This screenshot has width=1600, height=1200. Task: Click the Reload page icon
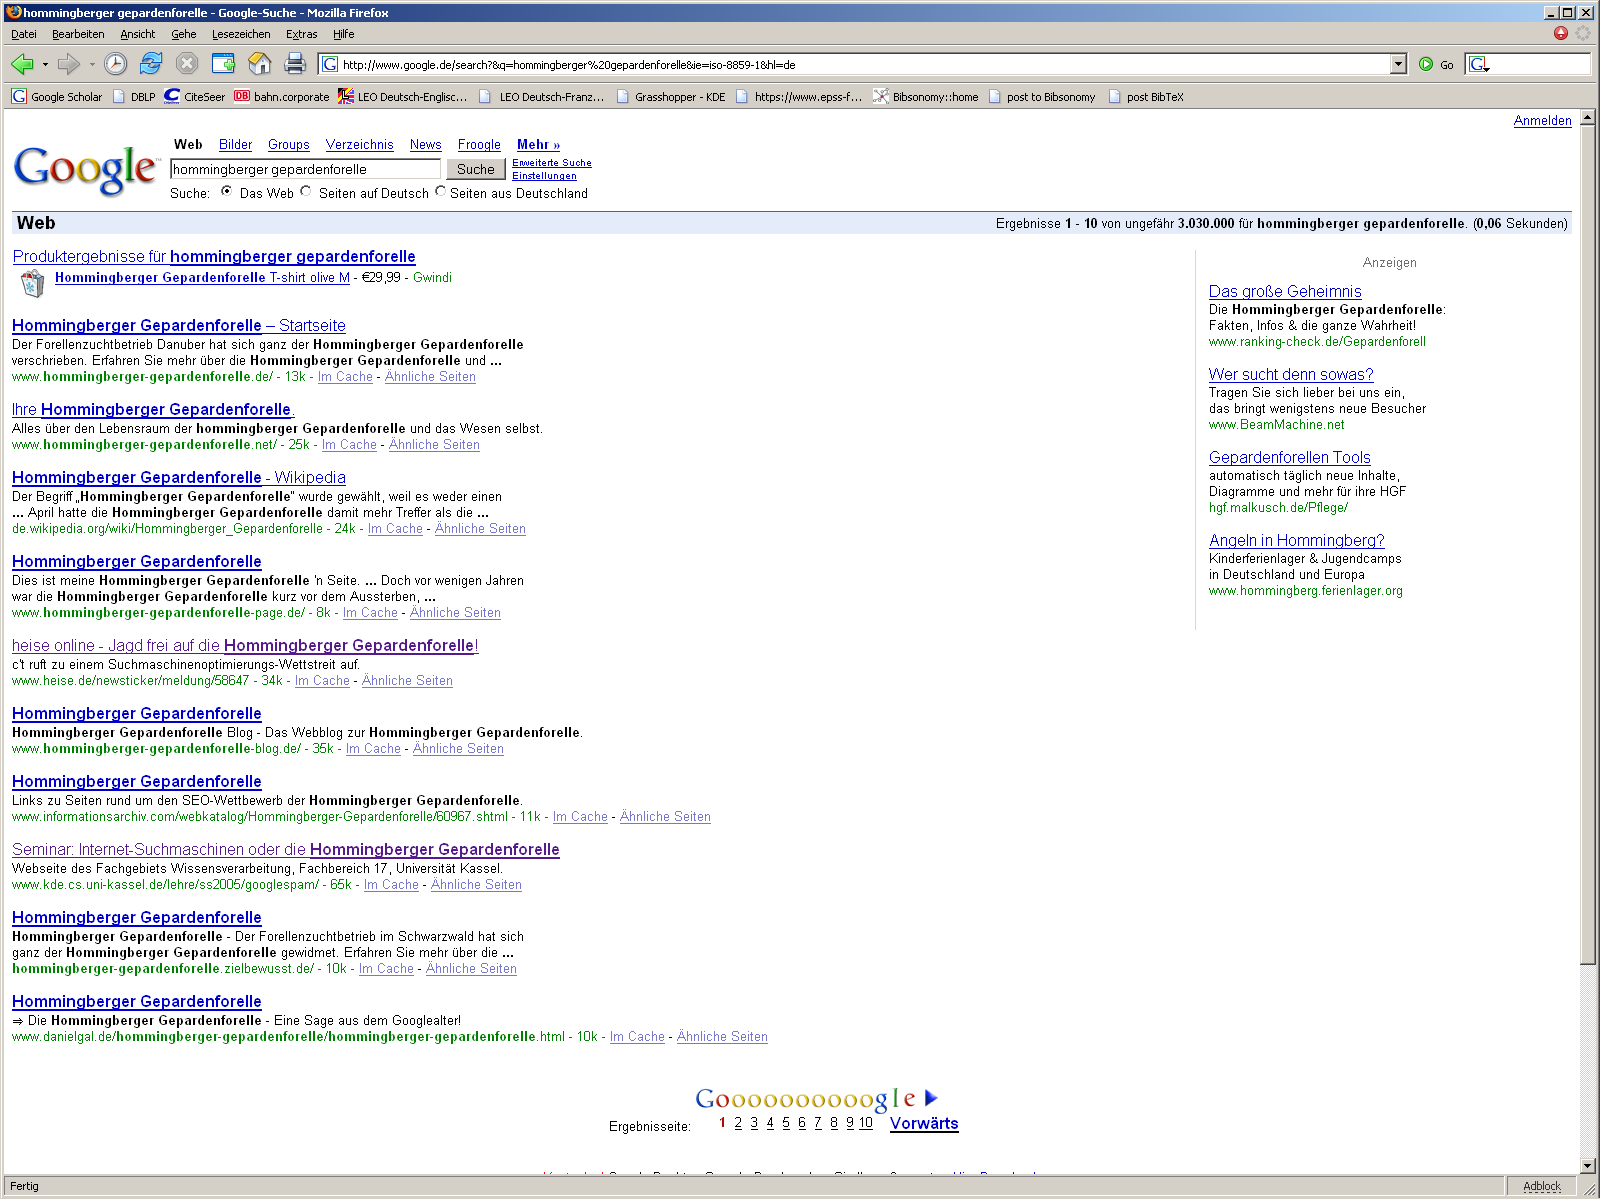[151, 64]
